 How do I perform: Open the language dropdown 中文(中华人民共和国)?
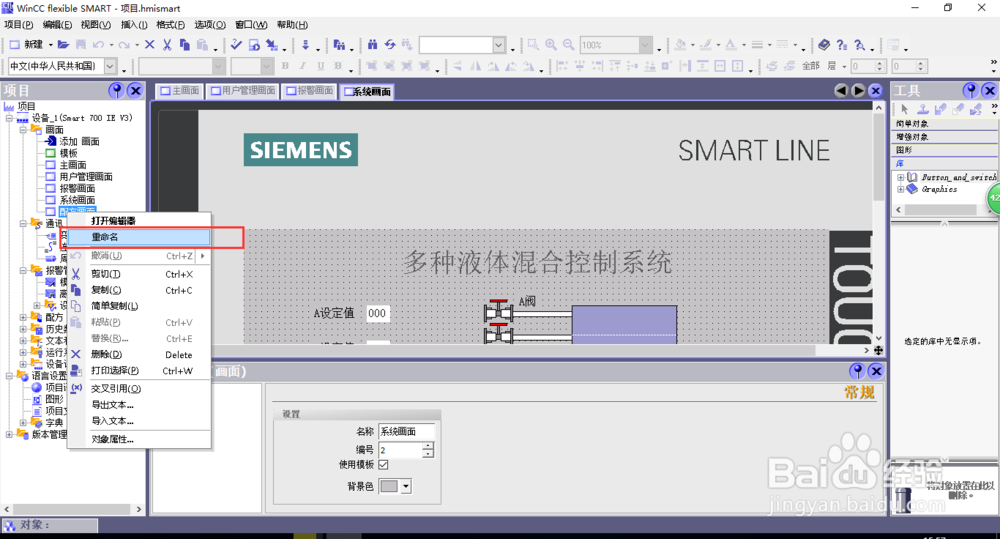pyautogui.click(x=110, y=66)
